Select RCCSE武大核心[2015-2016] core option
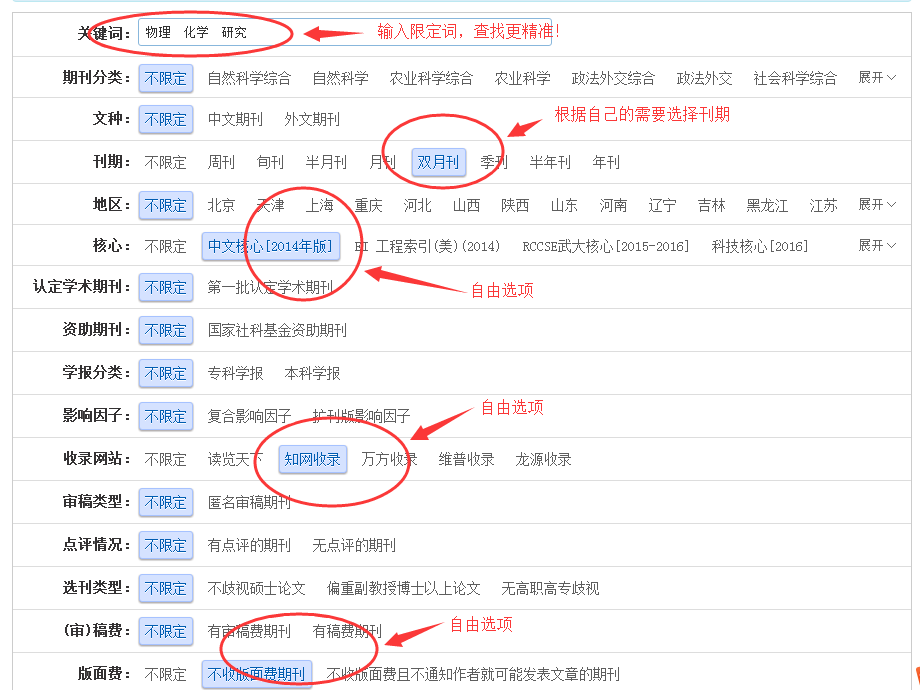This screenshot has height=690, width=920. click(605, 246)
